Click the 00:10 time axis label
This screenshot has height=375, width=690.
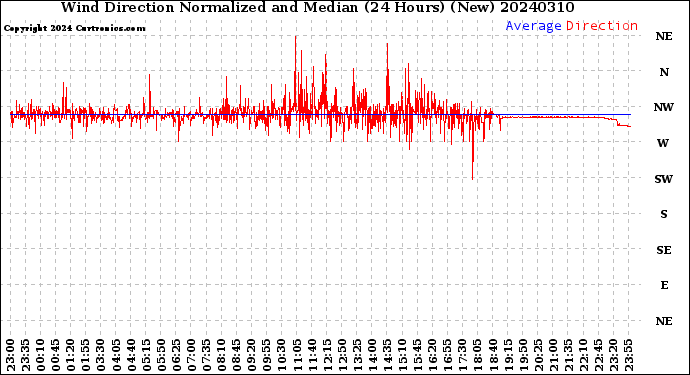click(x=40, y=356)
